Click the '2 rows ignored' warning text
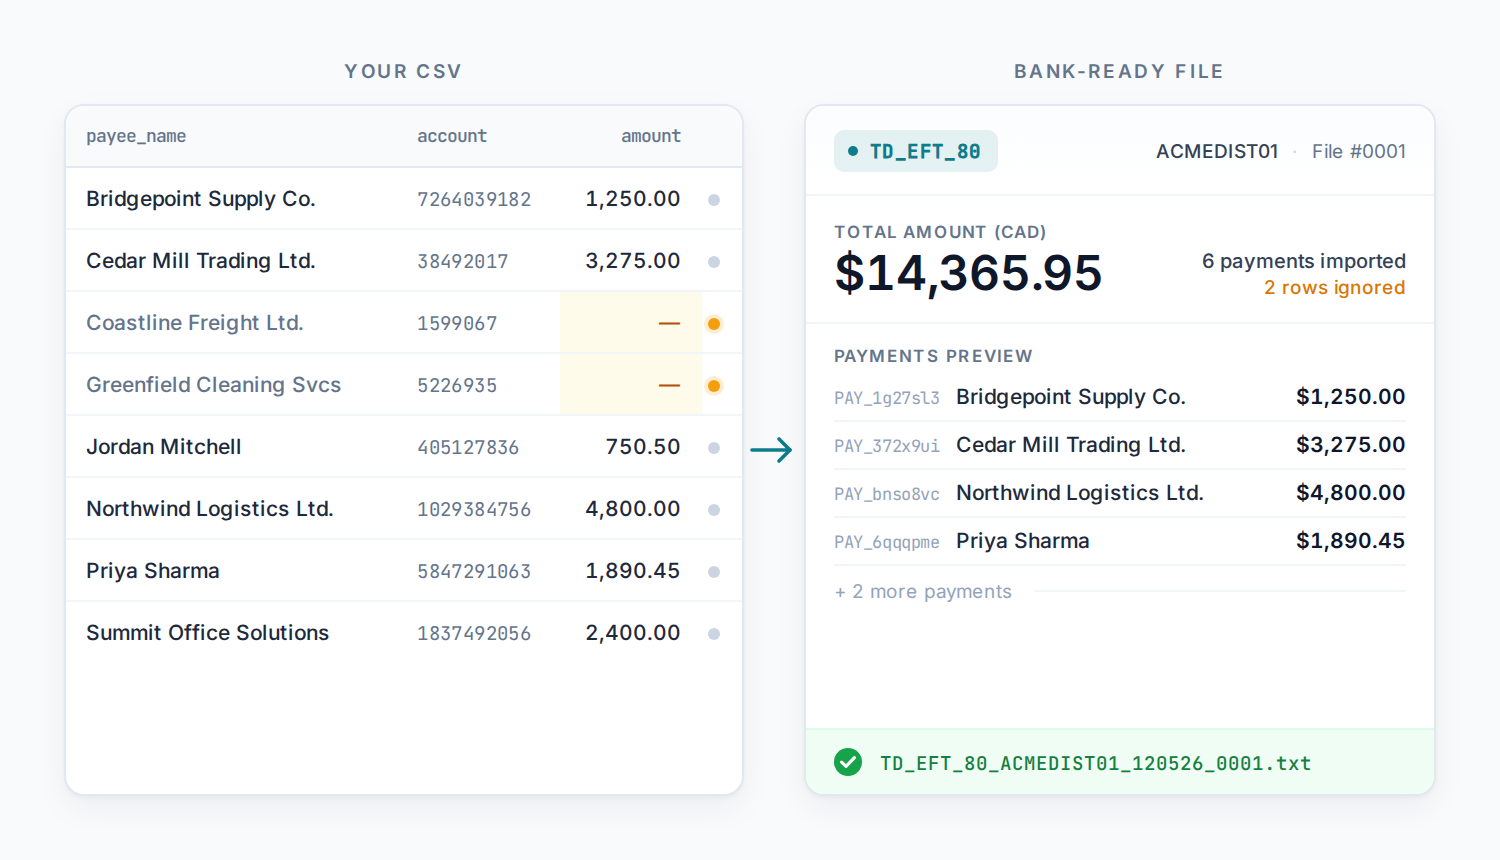 tap(1334, 288)
